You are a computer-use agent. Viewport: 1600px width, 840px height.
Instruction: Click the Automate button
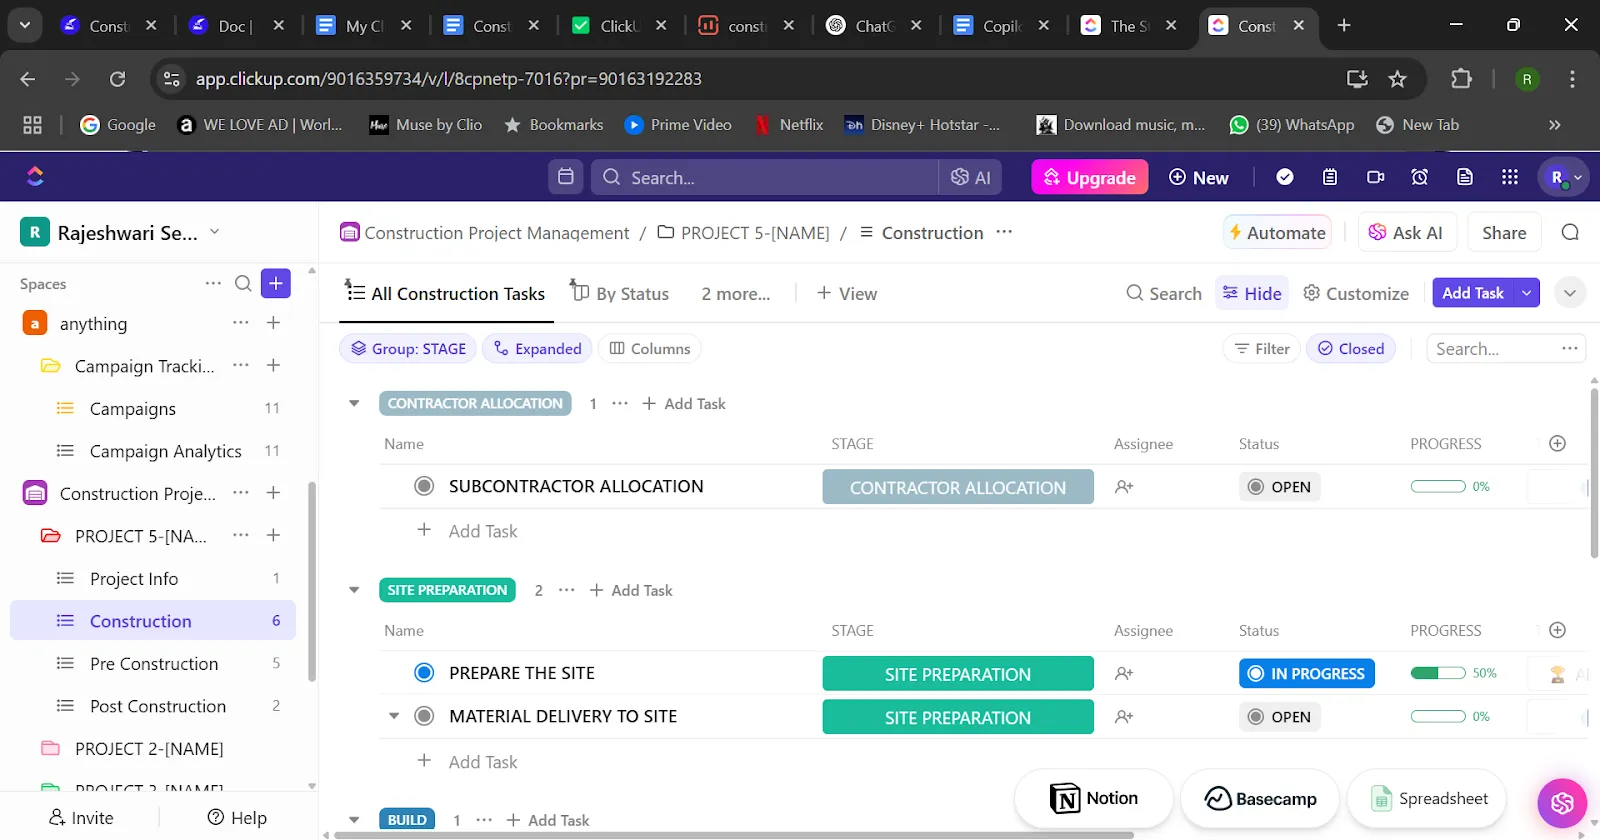tap(1278, 232)
